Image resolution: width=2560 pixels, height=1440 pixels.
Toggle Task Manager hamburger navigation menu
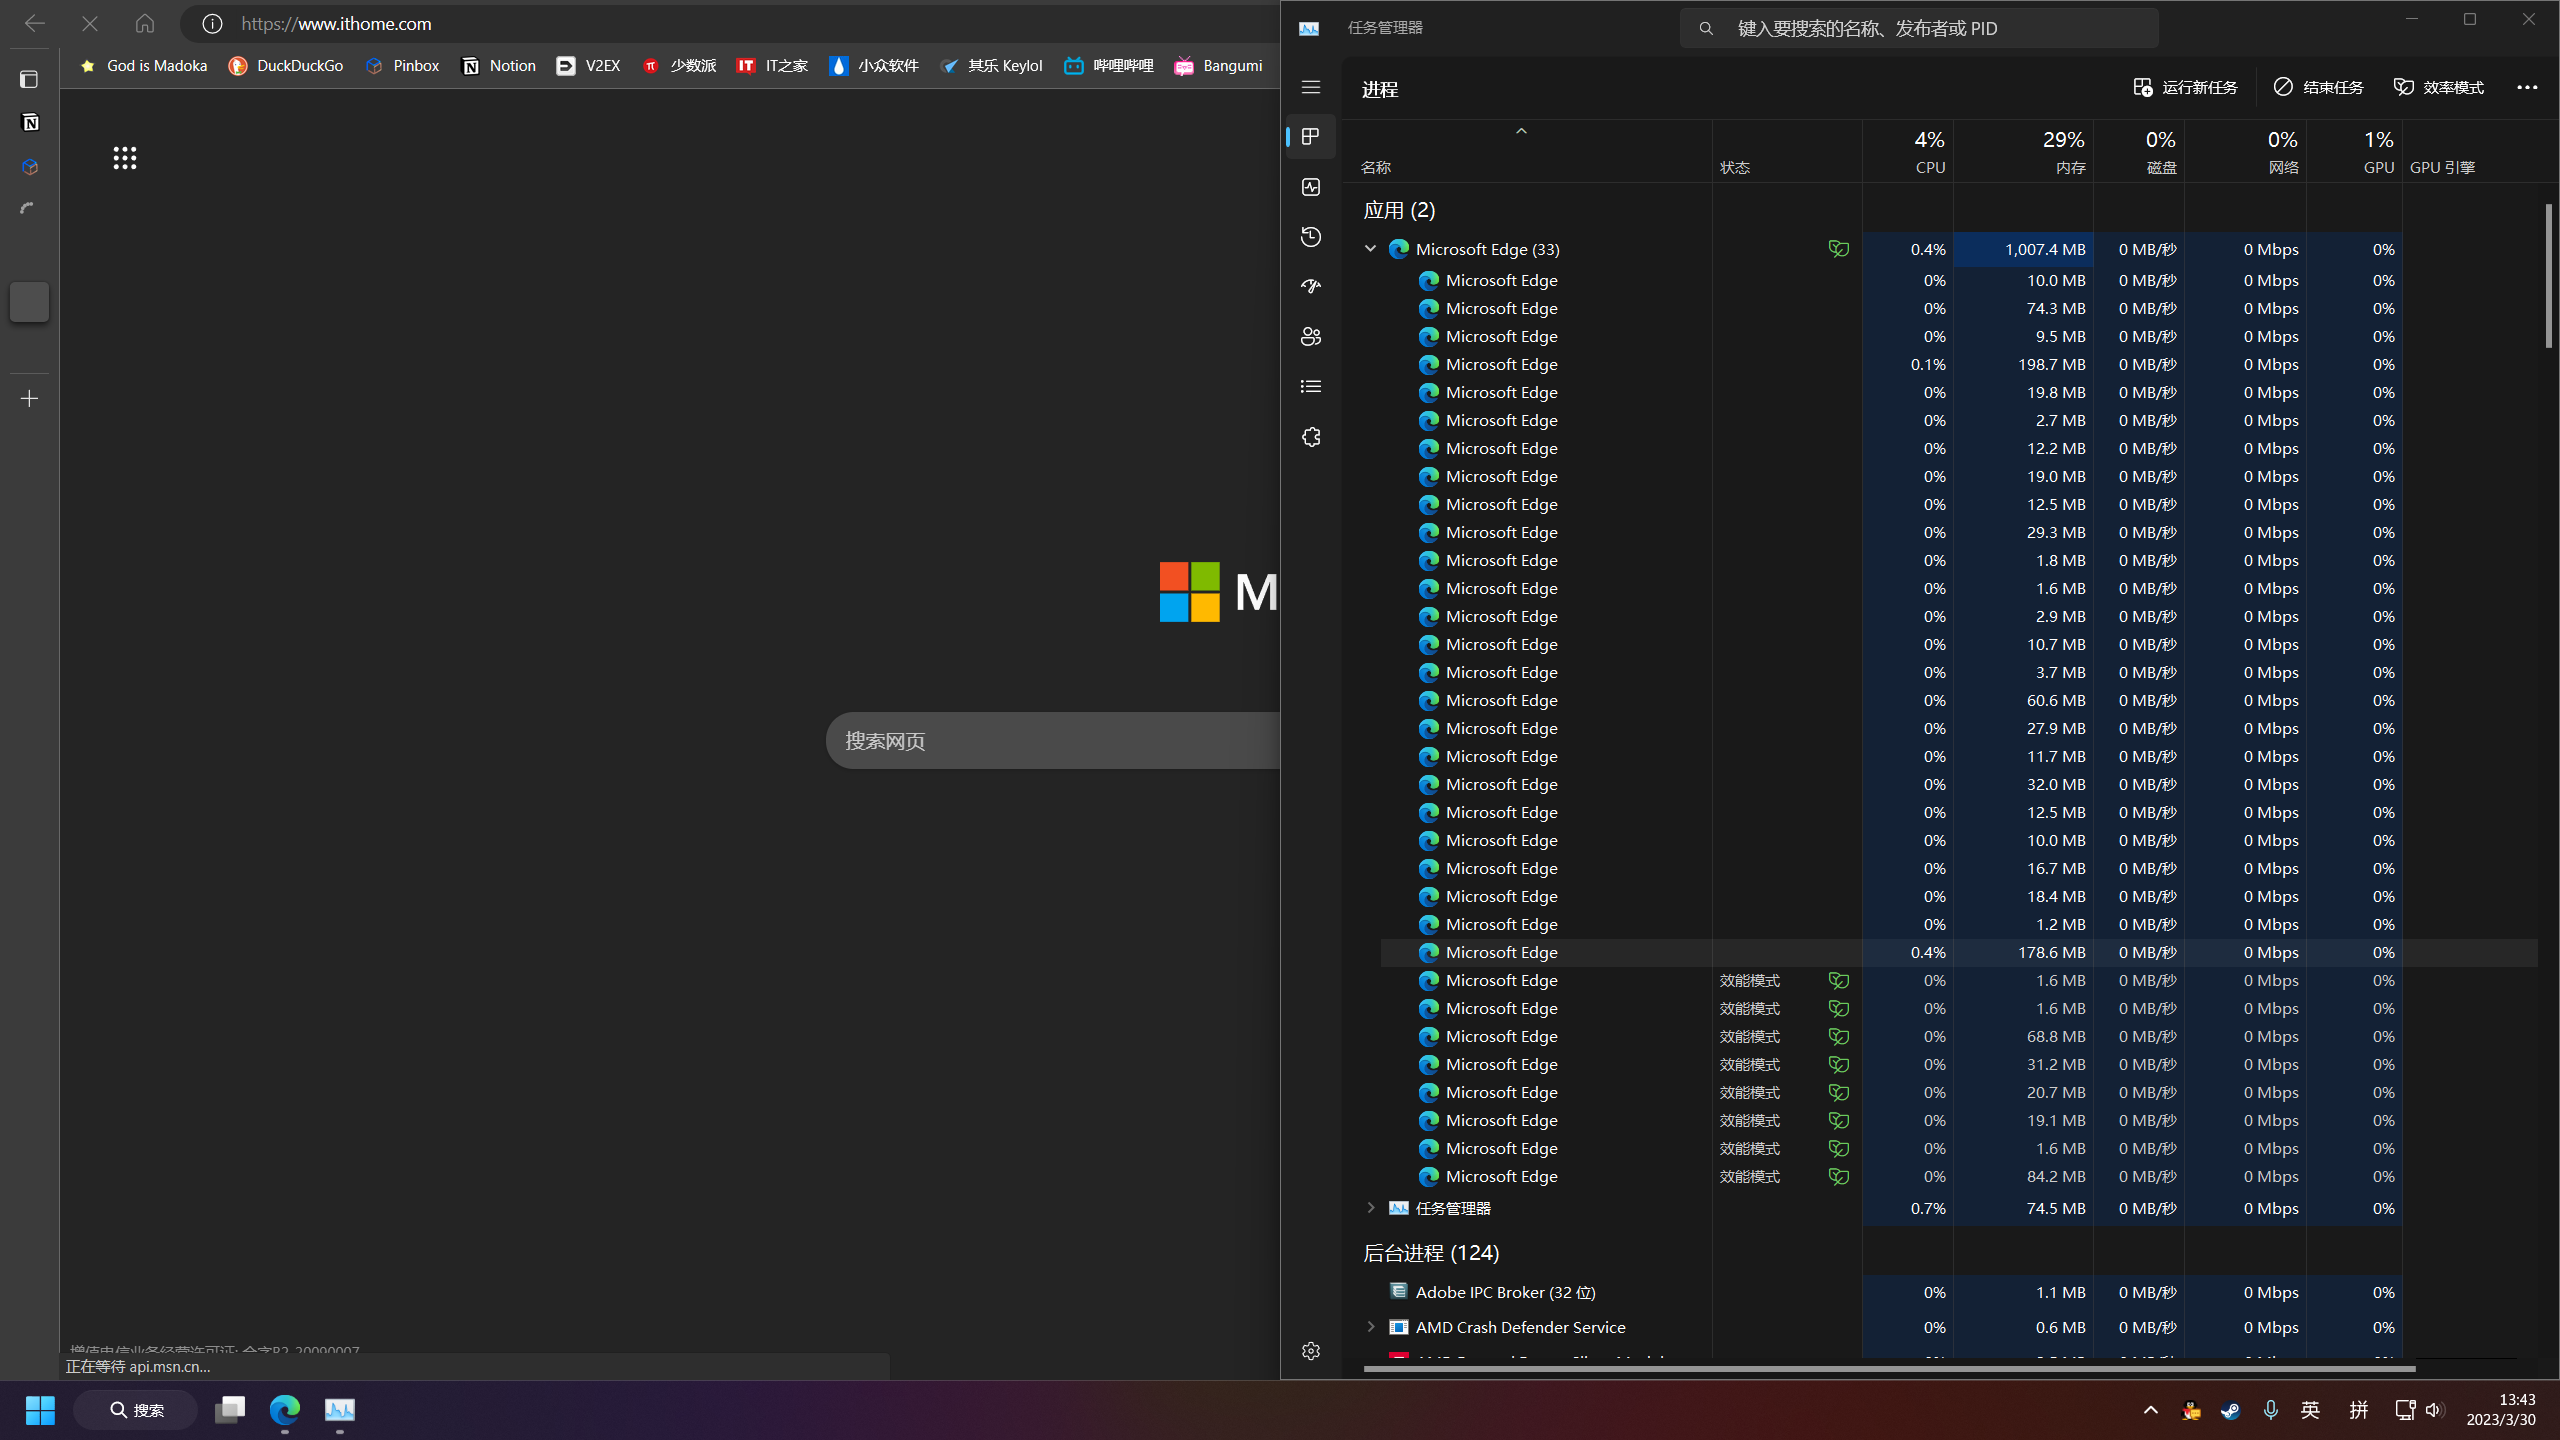(1311, 88)
